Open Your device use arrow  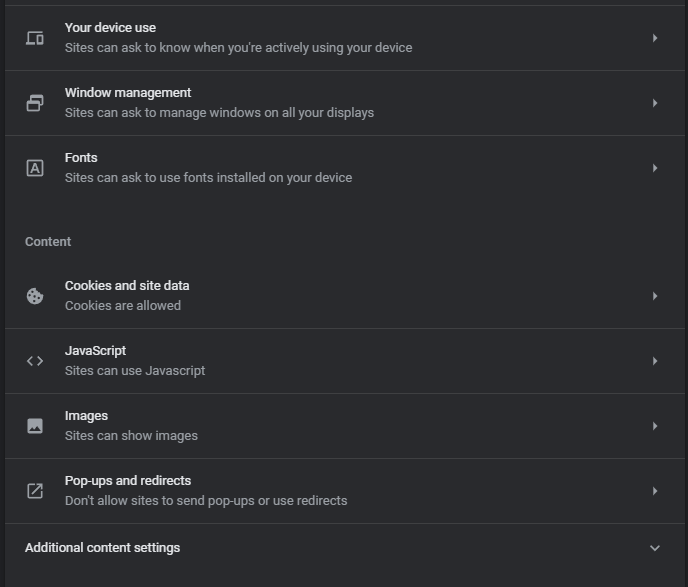655,38
